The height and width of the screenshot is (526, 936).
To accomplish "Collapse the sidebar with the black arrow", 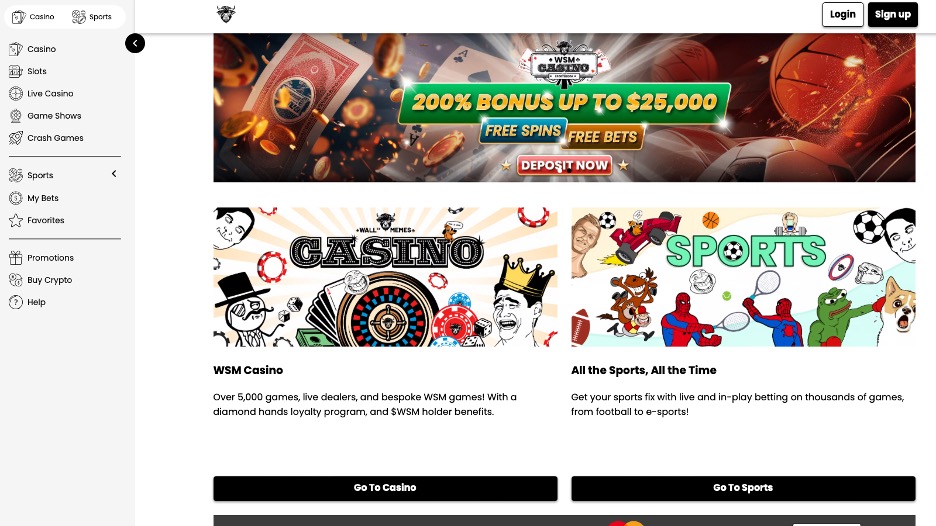I will point(135,43).
